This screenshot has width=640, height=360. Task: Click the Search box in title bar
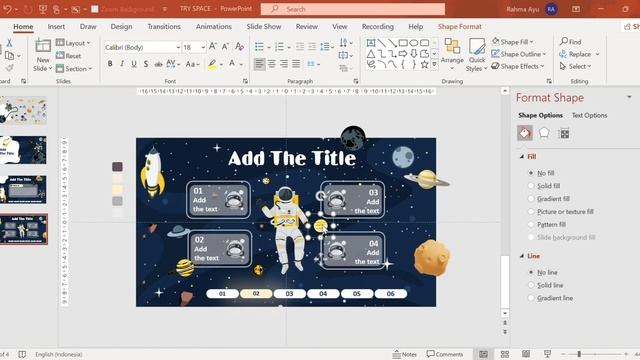(x=353, y=9)
